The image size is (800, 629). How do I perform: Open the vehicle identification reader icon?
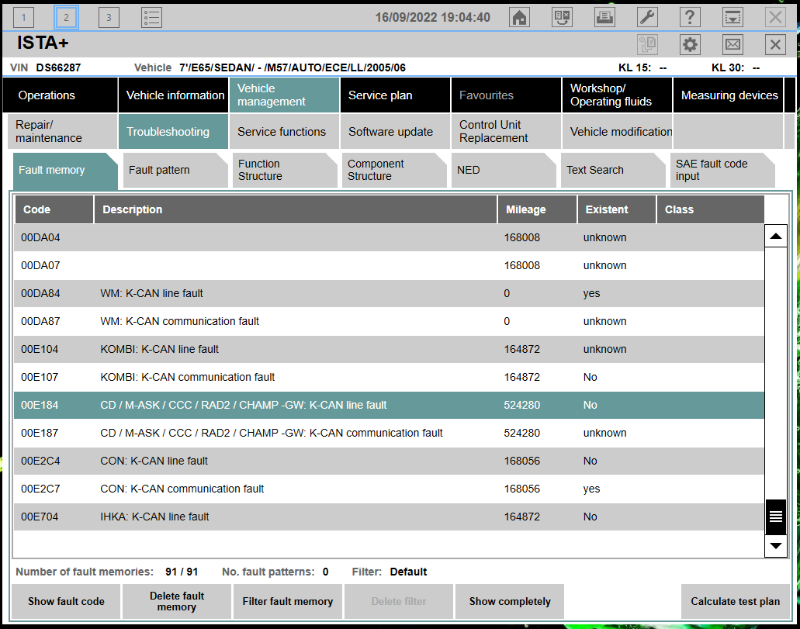tap(562, 17)
